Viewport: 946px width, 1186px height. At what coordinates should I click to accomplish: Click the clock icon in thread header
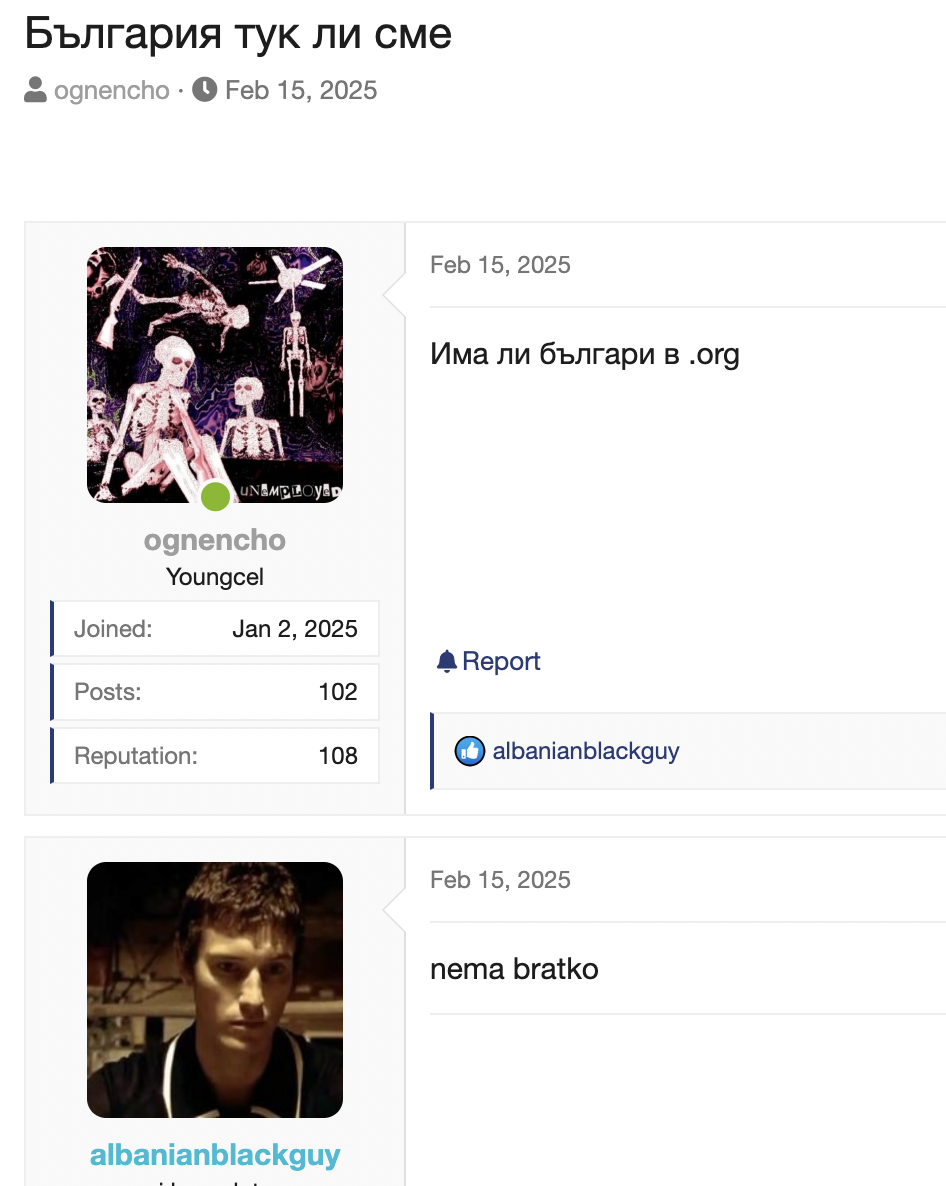click(x=204, y=91)
